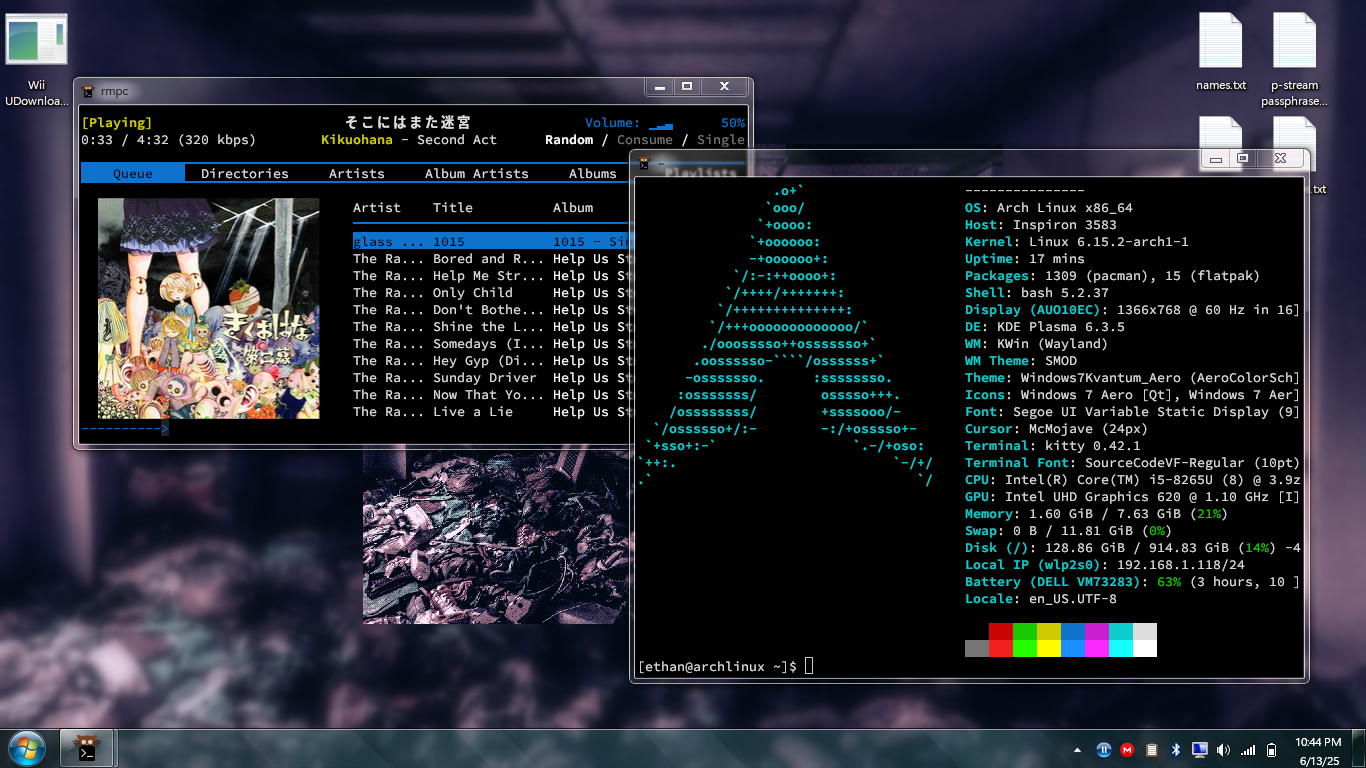Image resolution: width=1366 pixels, height=768 pixels.
Task: Open the Windows-style Start orb
Action: click(26, 749)
